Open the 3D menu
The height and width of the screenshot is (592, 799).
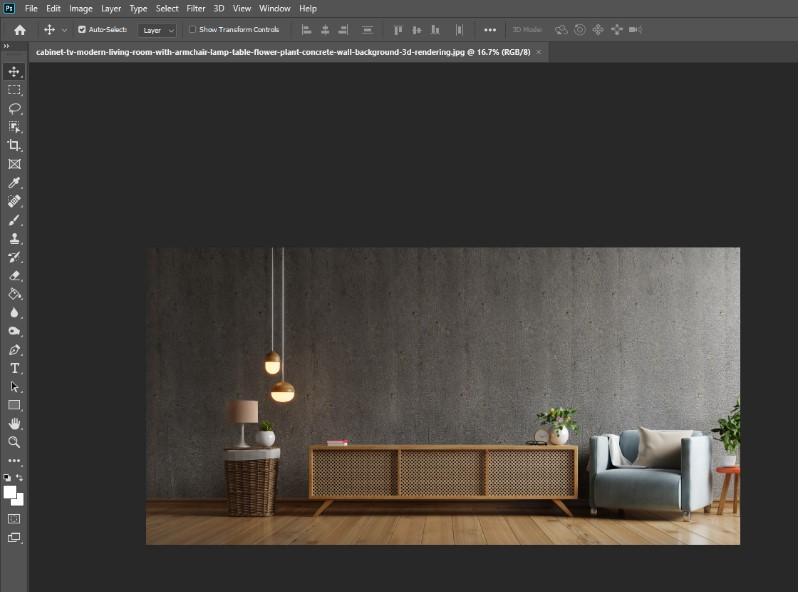[x=219, y=9]
